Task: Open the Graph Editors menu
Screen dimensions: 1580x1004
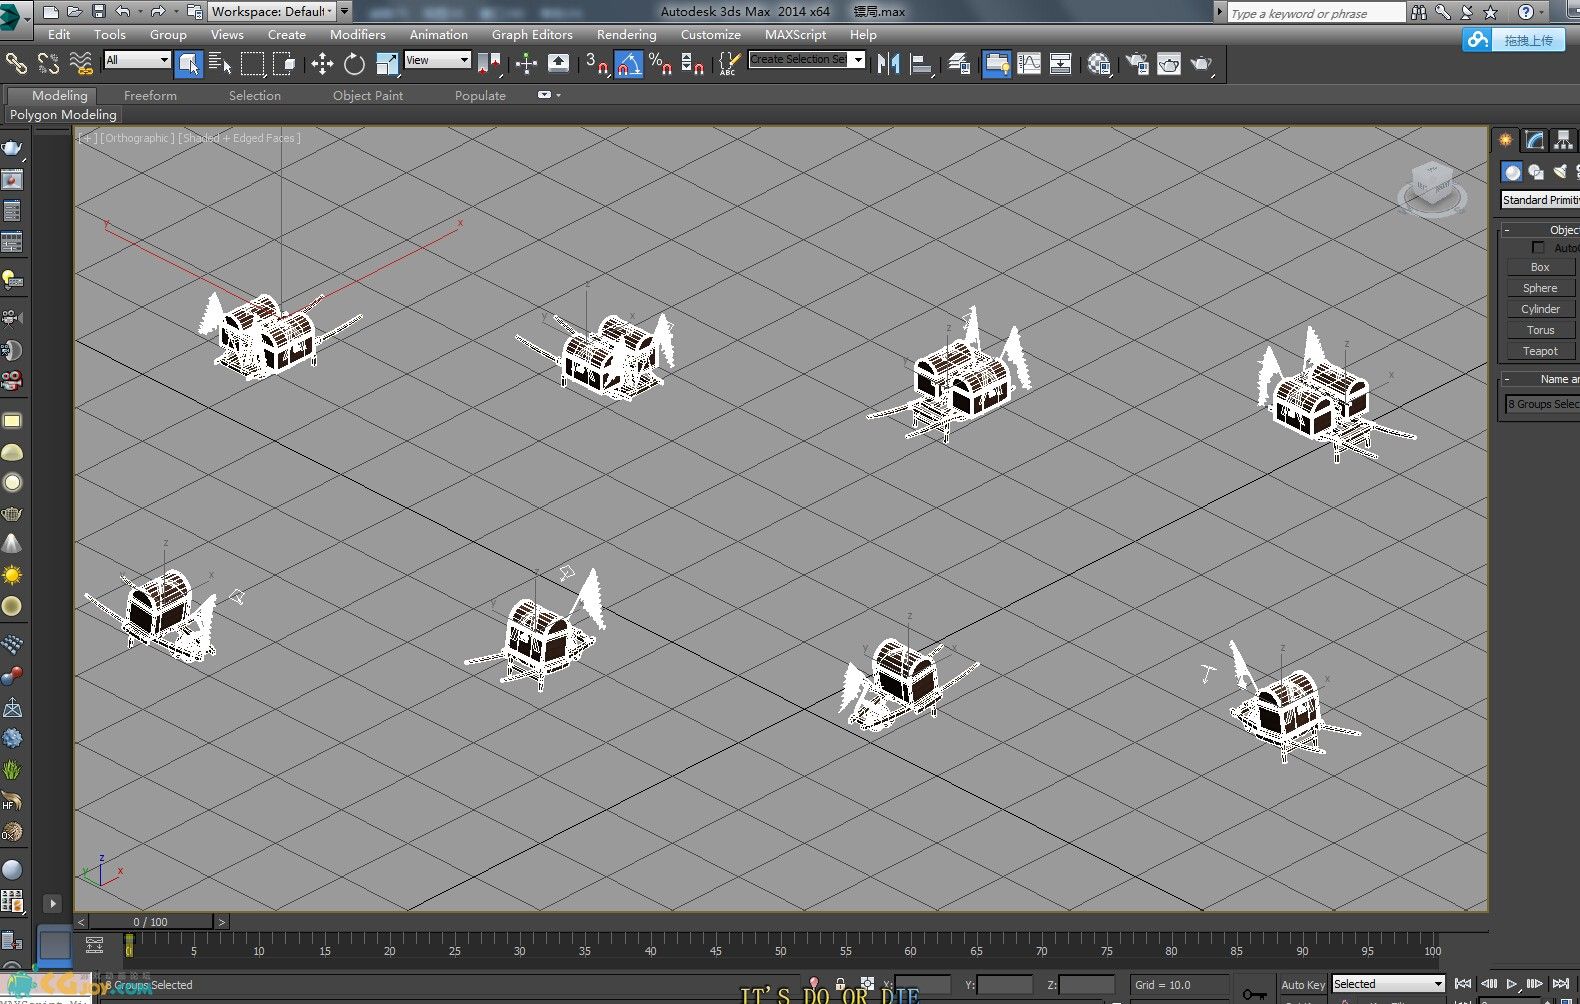Action: 532,34
